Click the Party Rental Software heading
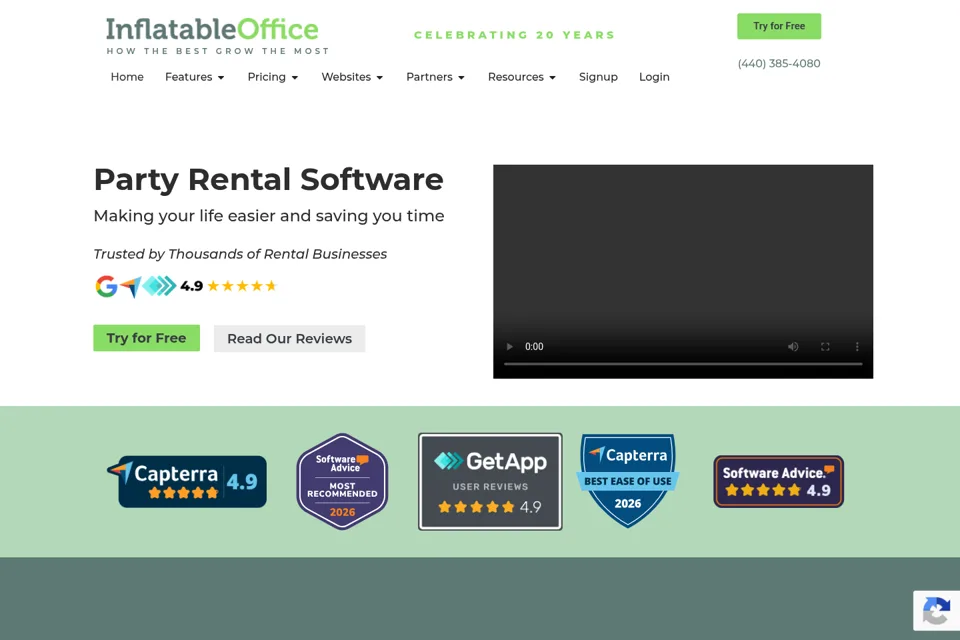This screenshot has width=960, height=640. click(x=269, y=179)
